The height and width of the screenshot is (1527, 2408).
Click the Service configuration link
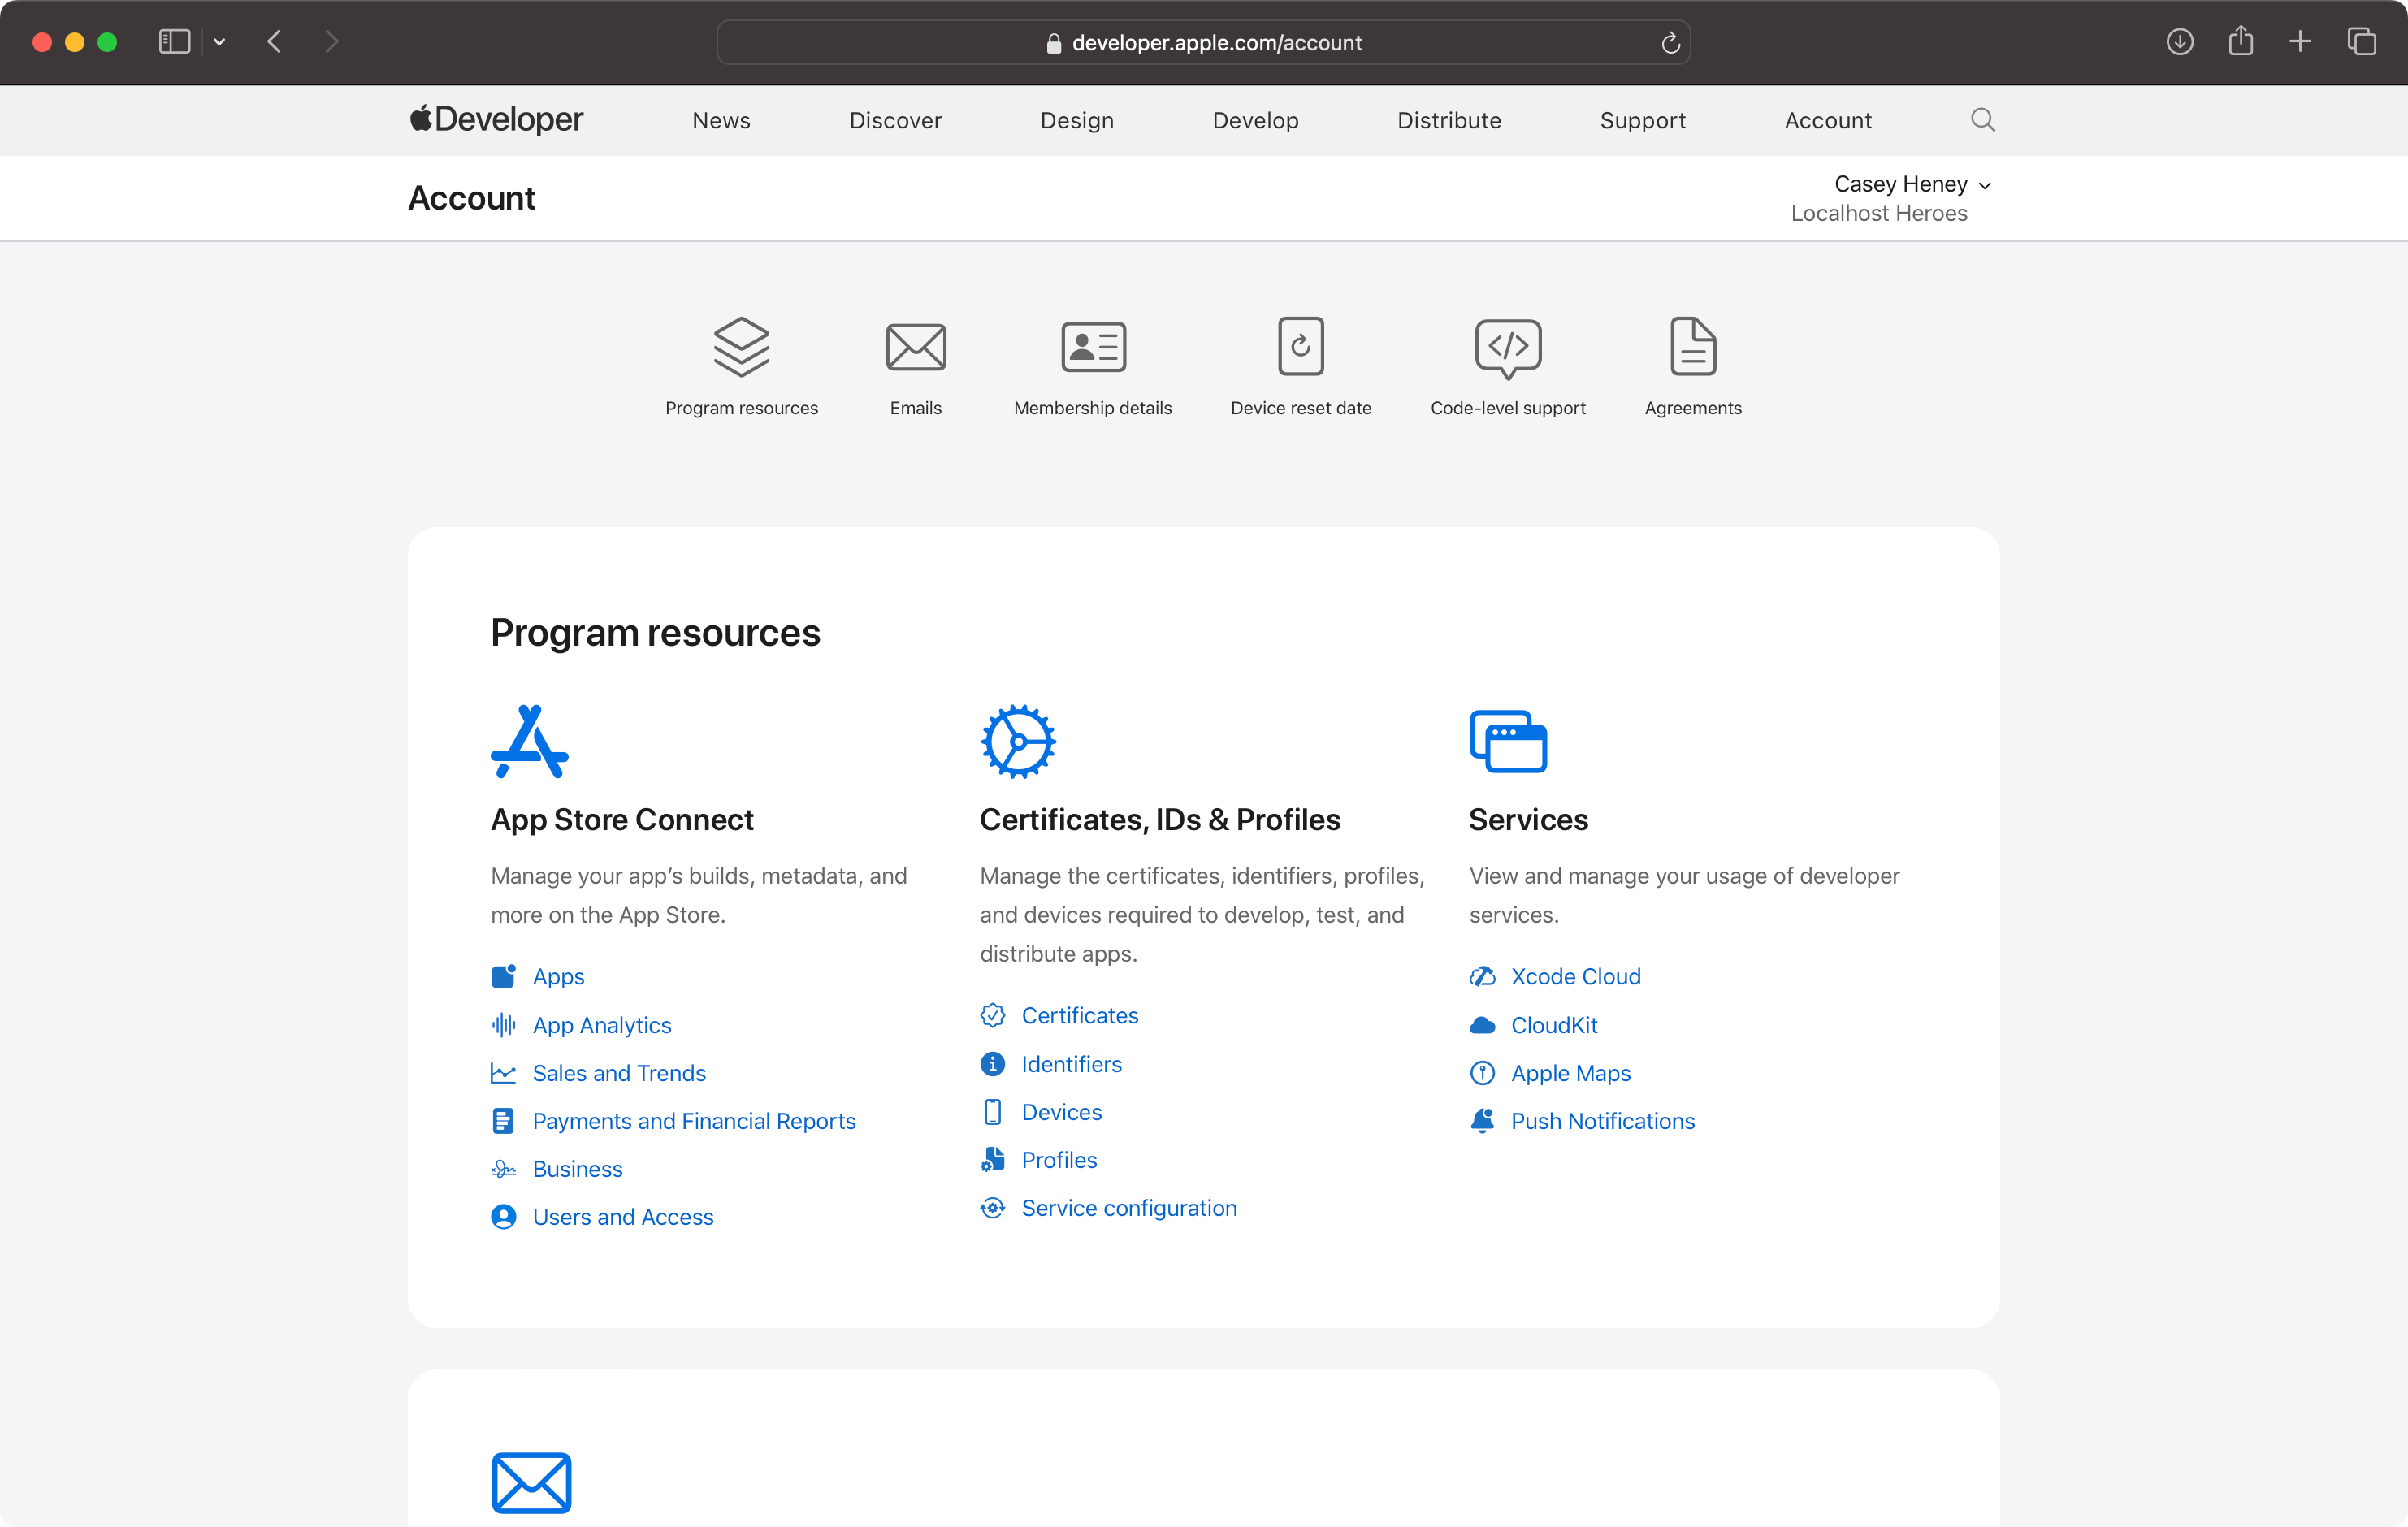[x=1130, y=1206]
